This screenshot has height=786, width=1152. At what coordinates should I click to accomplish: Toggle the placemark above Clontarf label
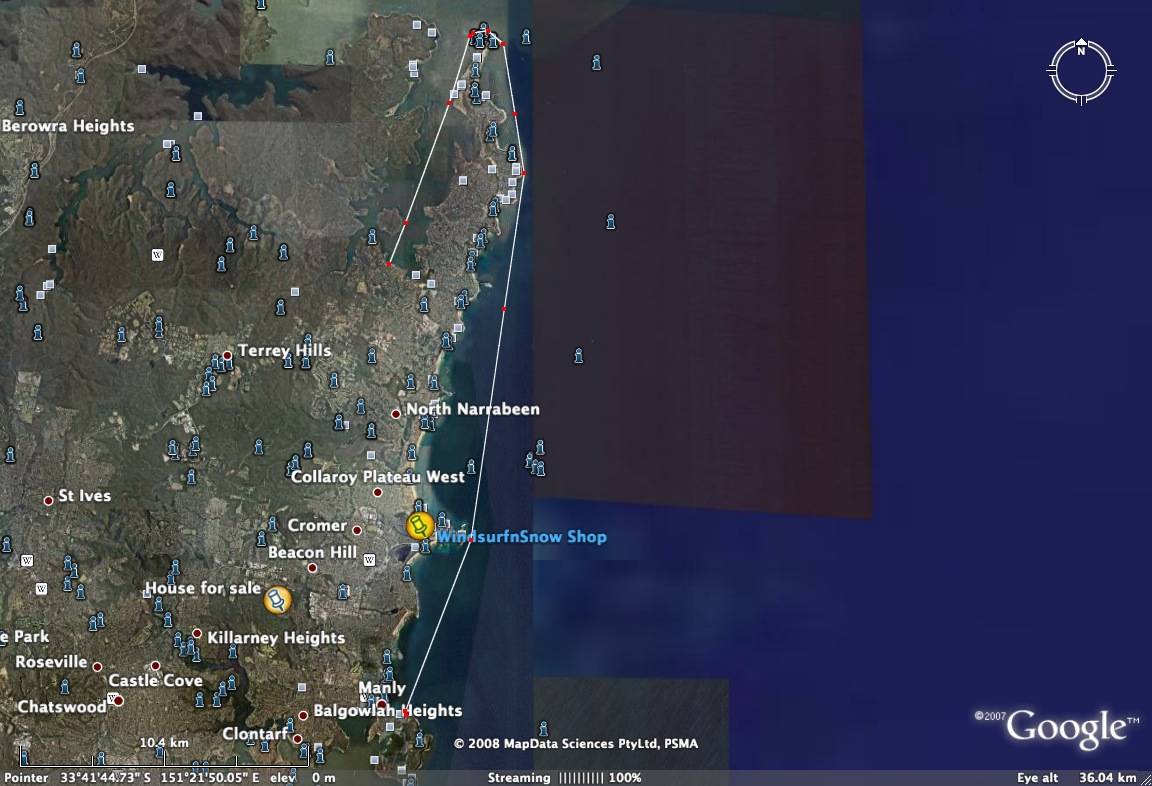289,727
